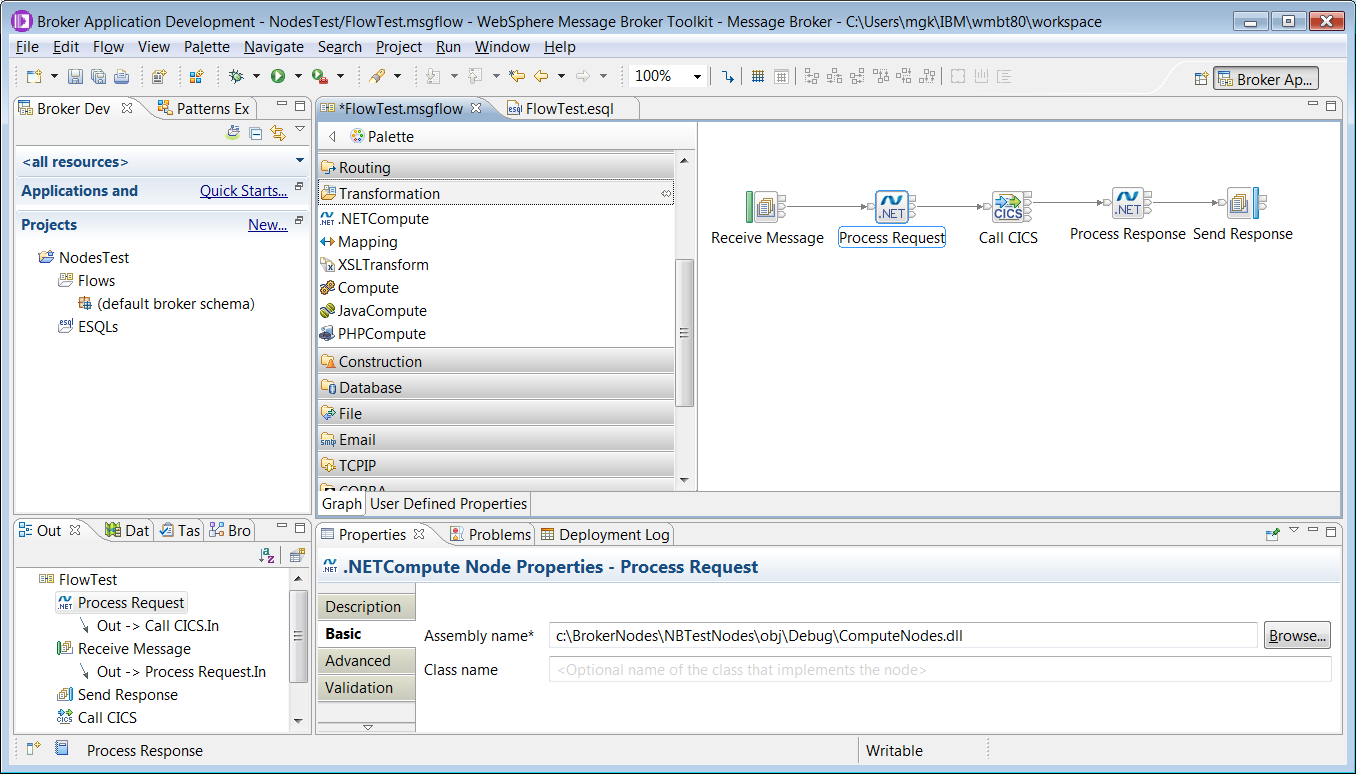Viewport: 1356px width, 774px height.
Task: Click the Link with Editor icon in Broker Development
Action: (x=278, y=133)
